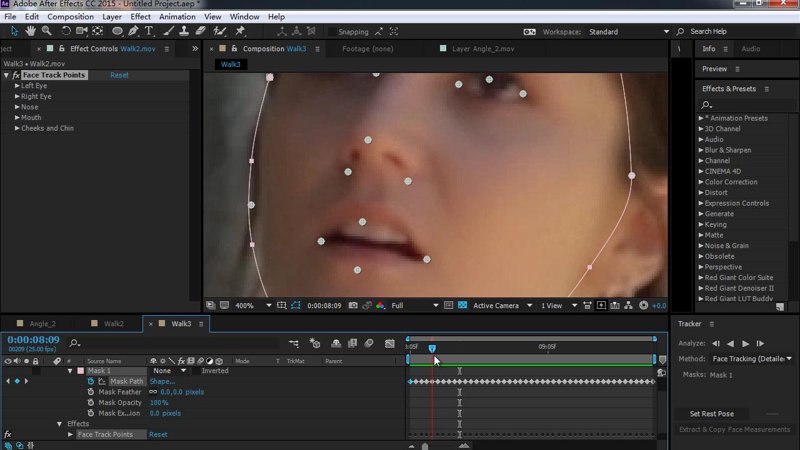The width and height of the screenshot is (800, 450).
Task: Toggle mask and shape path visibility icon
Action: [x=296, y=305]
